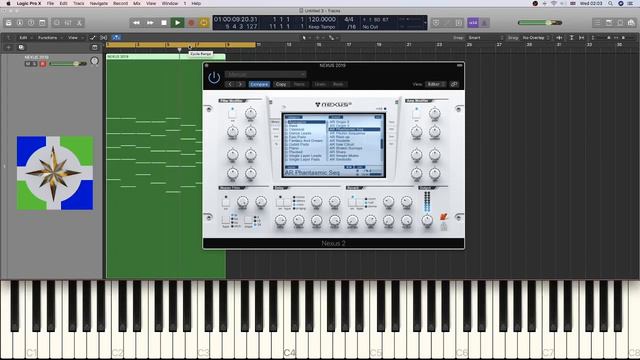Click the Copy button in plugin header
The width and height of the screenshot is (640, 360).
pos(281,84)
